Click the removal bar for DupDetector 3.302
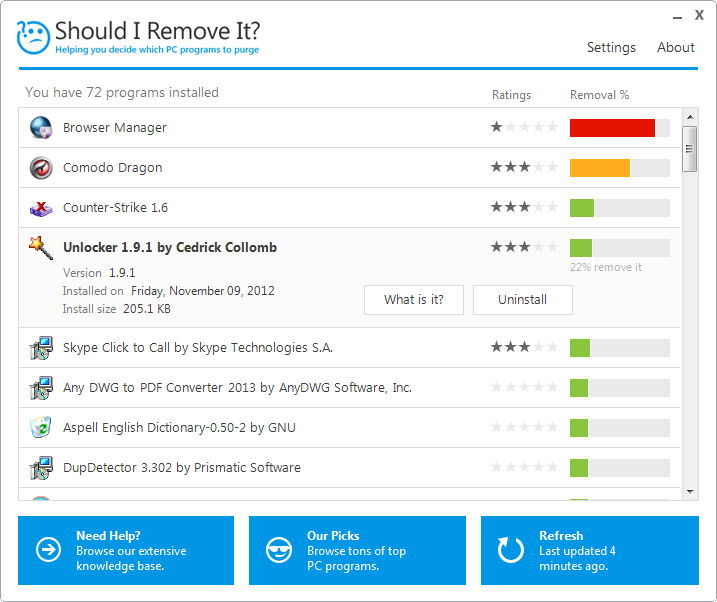 pyautogui.click(x=620, y=468)
